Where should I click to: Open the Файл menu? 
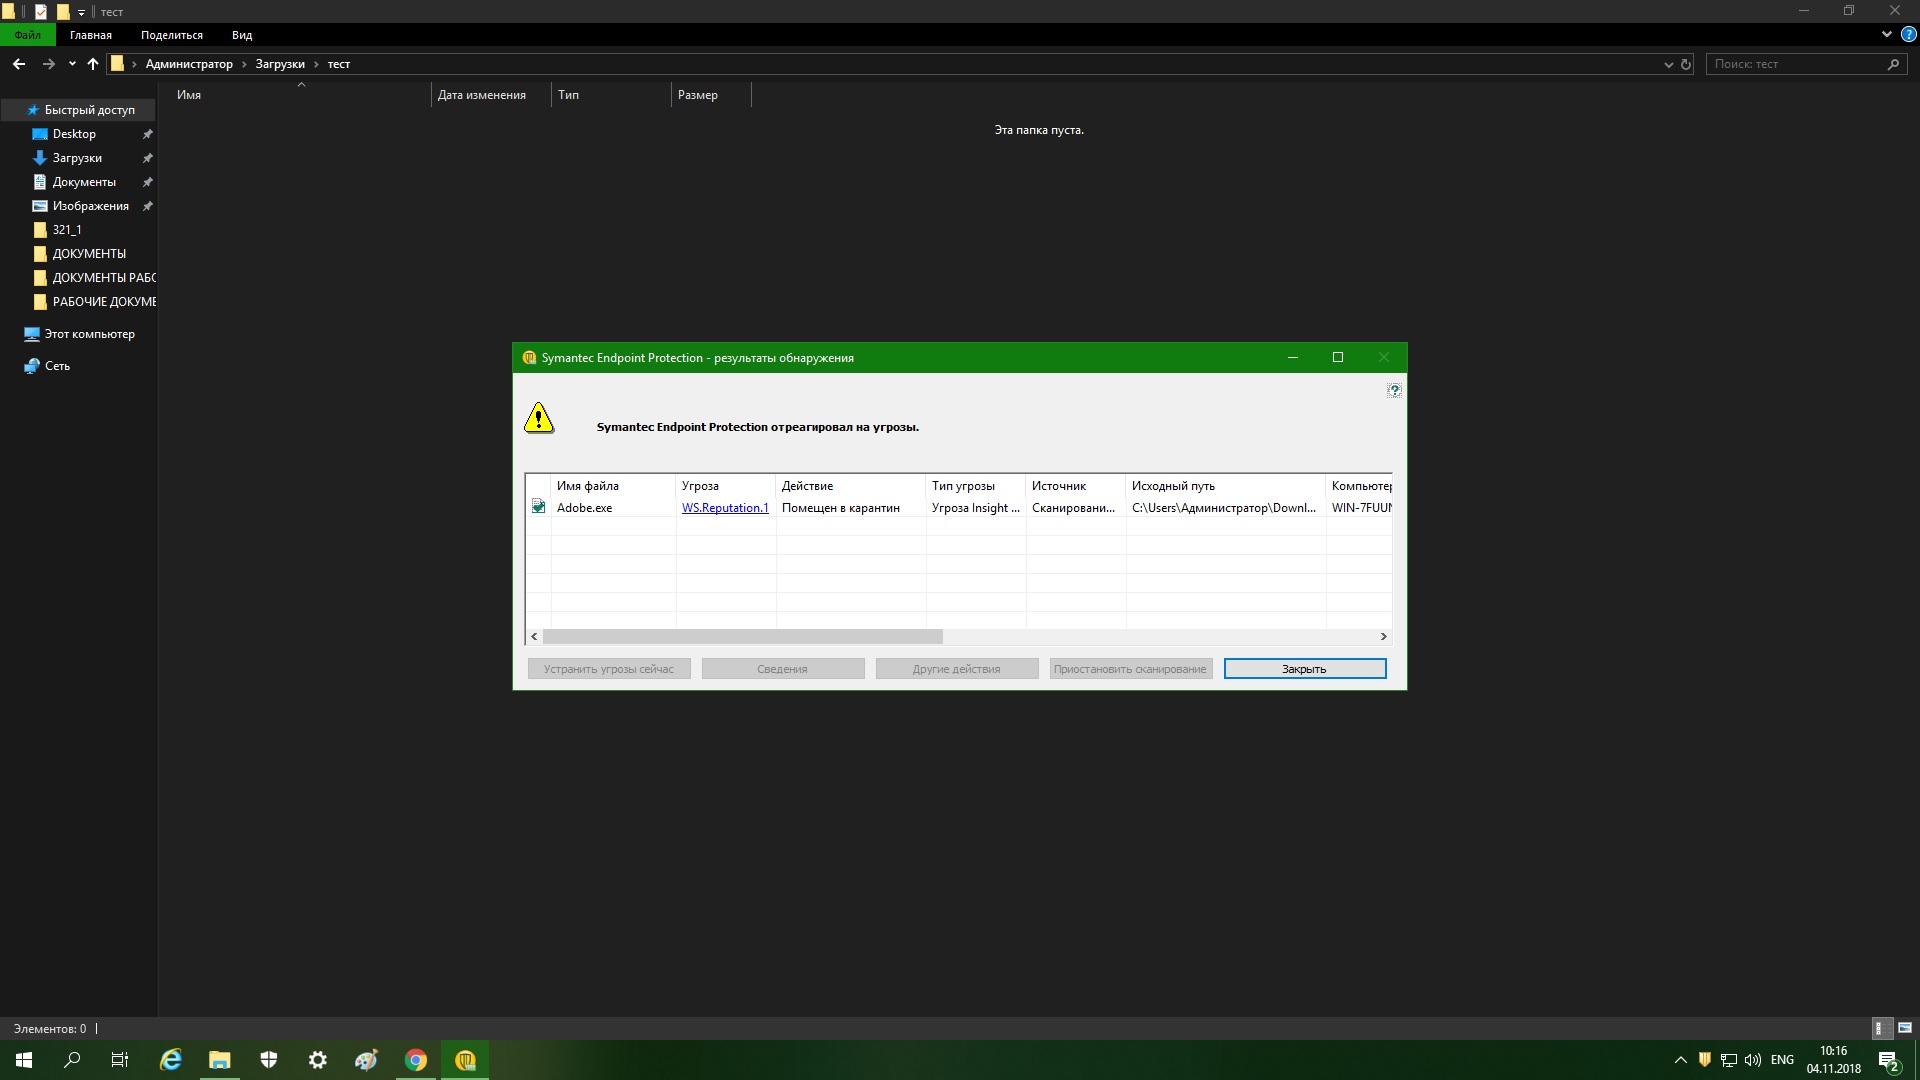pyautogui.click(x=28, y=35)
